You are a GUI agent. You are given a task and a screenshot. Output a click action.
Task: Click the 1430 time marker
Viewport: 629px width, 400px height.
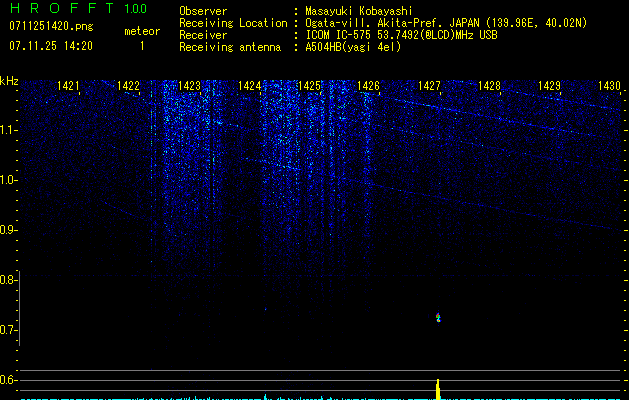point(609,86)
